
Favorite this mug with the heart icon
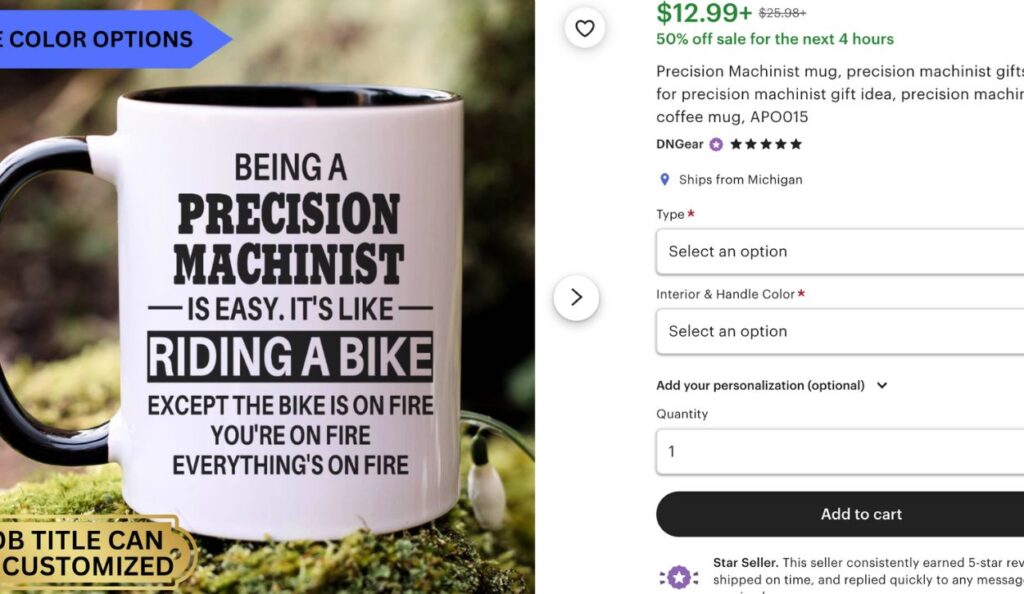pyautogui.click(x=585, y=28)
